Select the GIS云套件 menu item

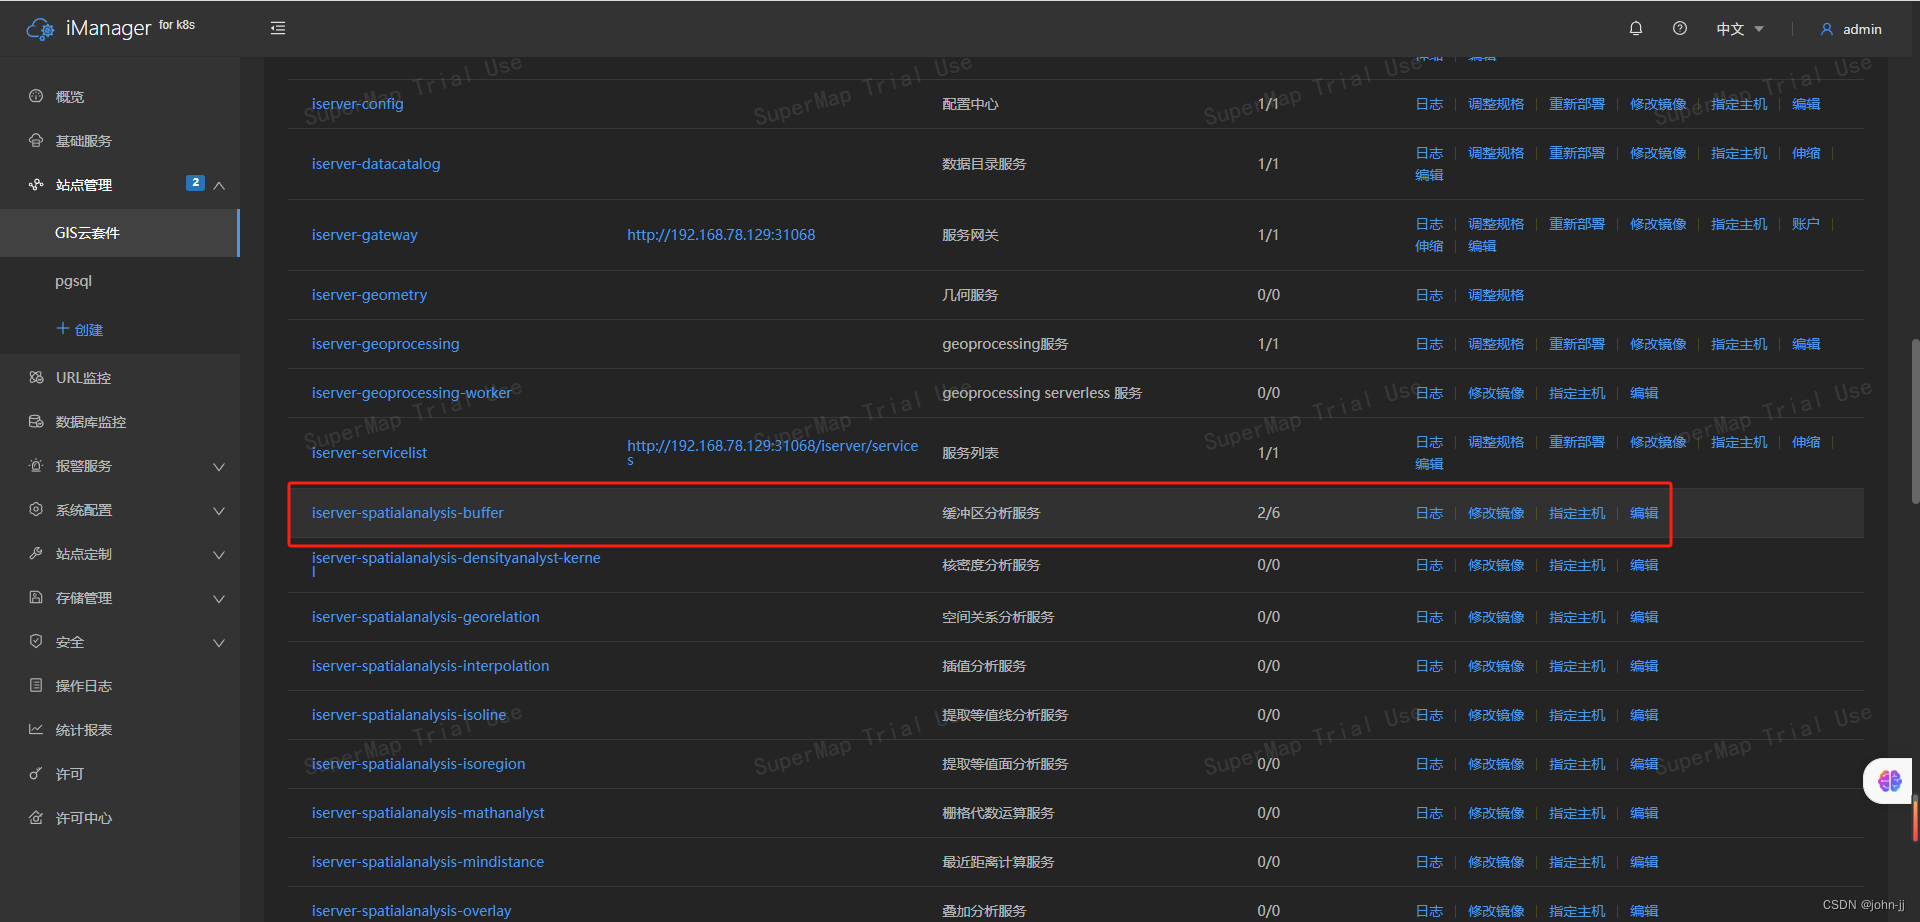(x=120, y=233)
